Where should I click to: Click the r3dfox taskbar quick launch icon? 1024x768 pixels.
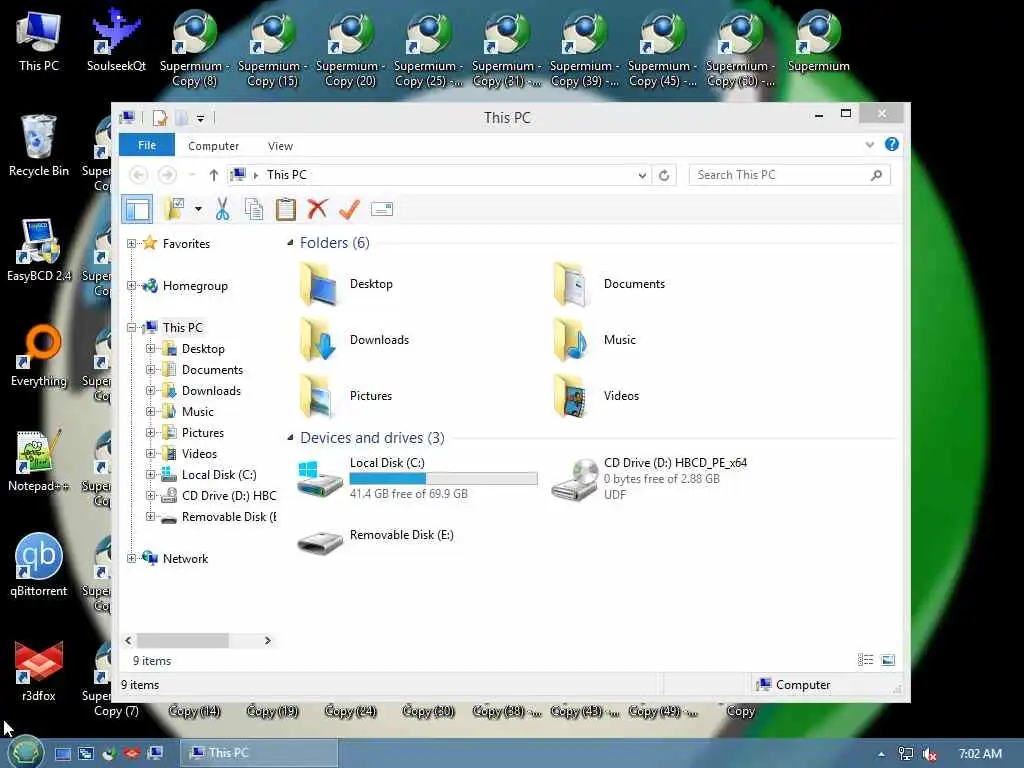[132, 754]
